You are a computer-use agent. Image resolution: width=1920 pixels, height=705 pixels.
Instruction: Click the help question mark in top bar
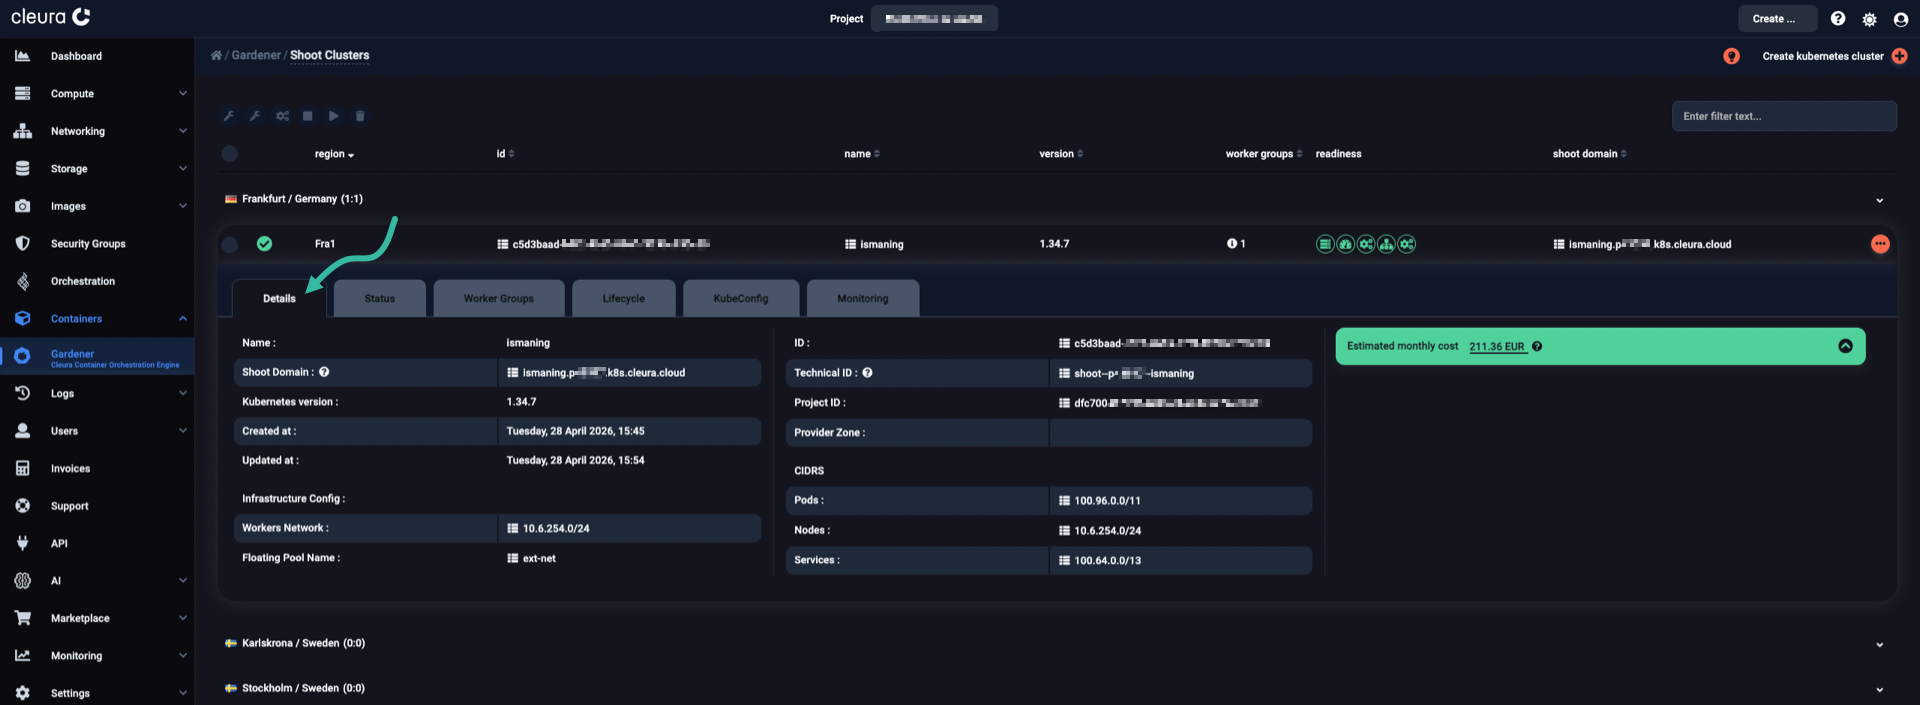coord(1838,18)
